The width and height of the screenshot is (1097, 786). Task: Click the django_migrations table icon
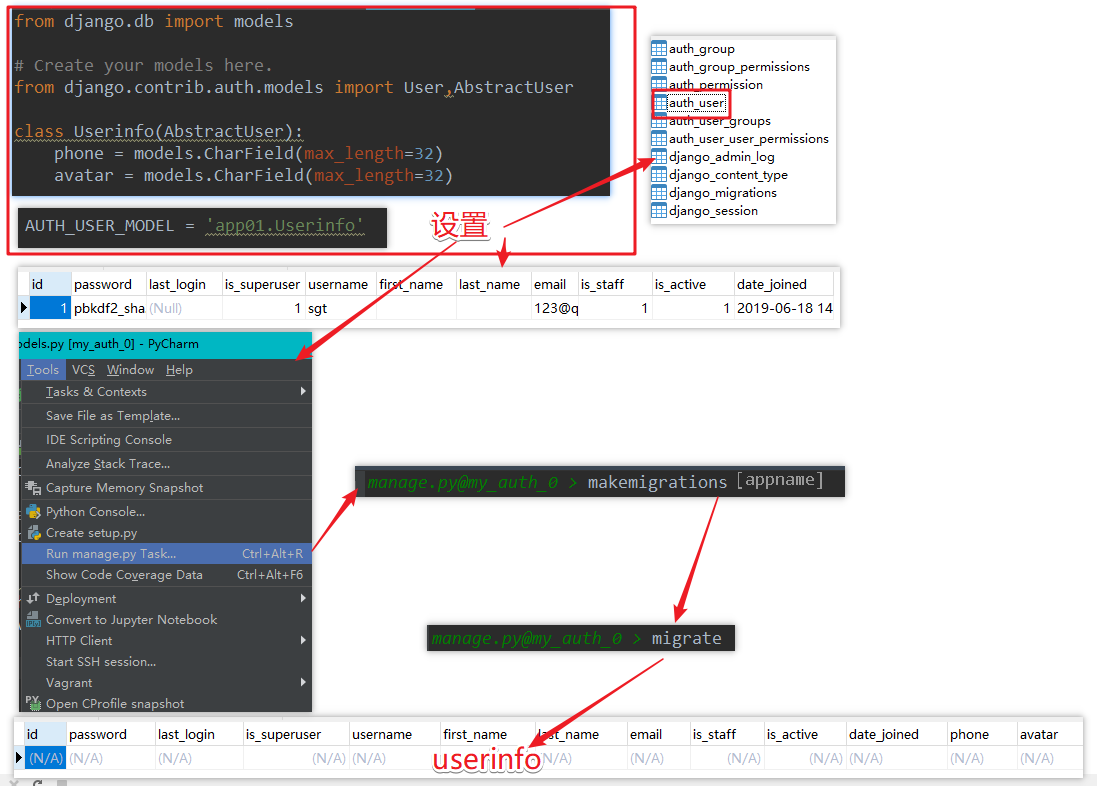point(658,192)
